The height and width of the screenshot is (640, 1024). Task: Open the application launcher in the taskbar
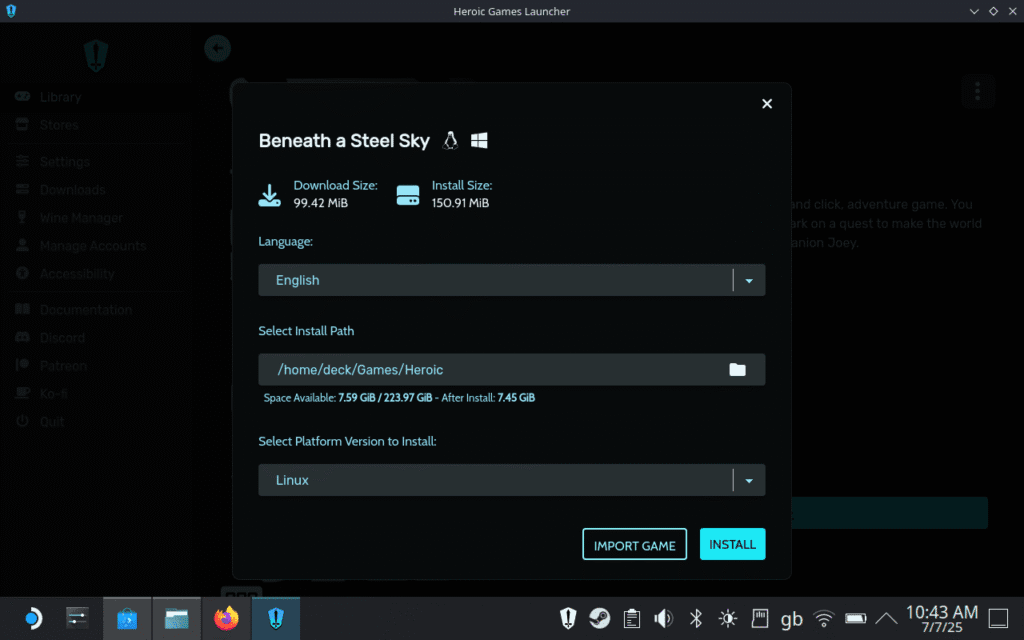coord(32,619)
